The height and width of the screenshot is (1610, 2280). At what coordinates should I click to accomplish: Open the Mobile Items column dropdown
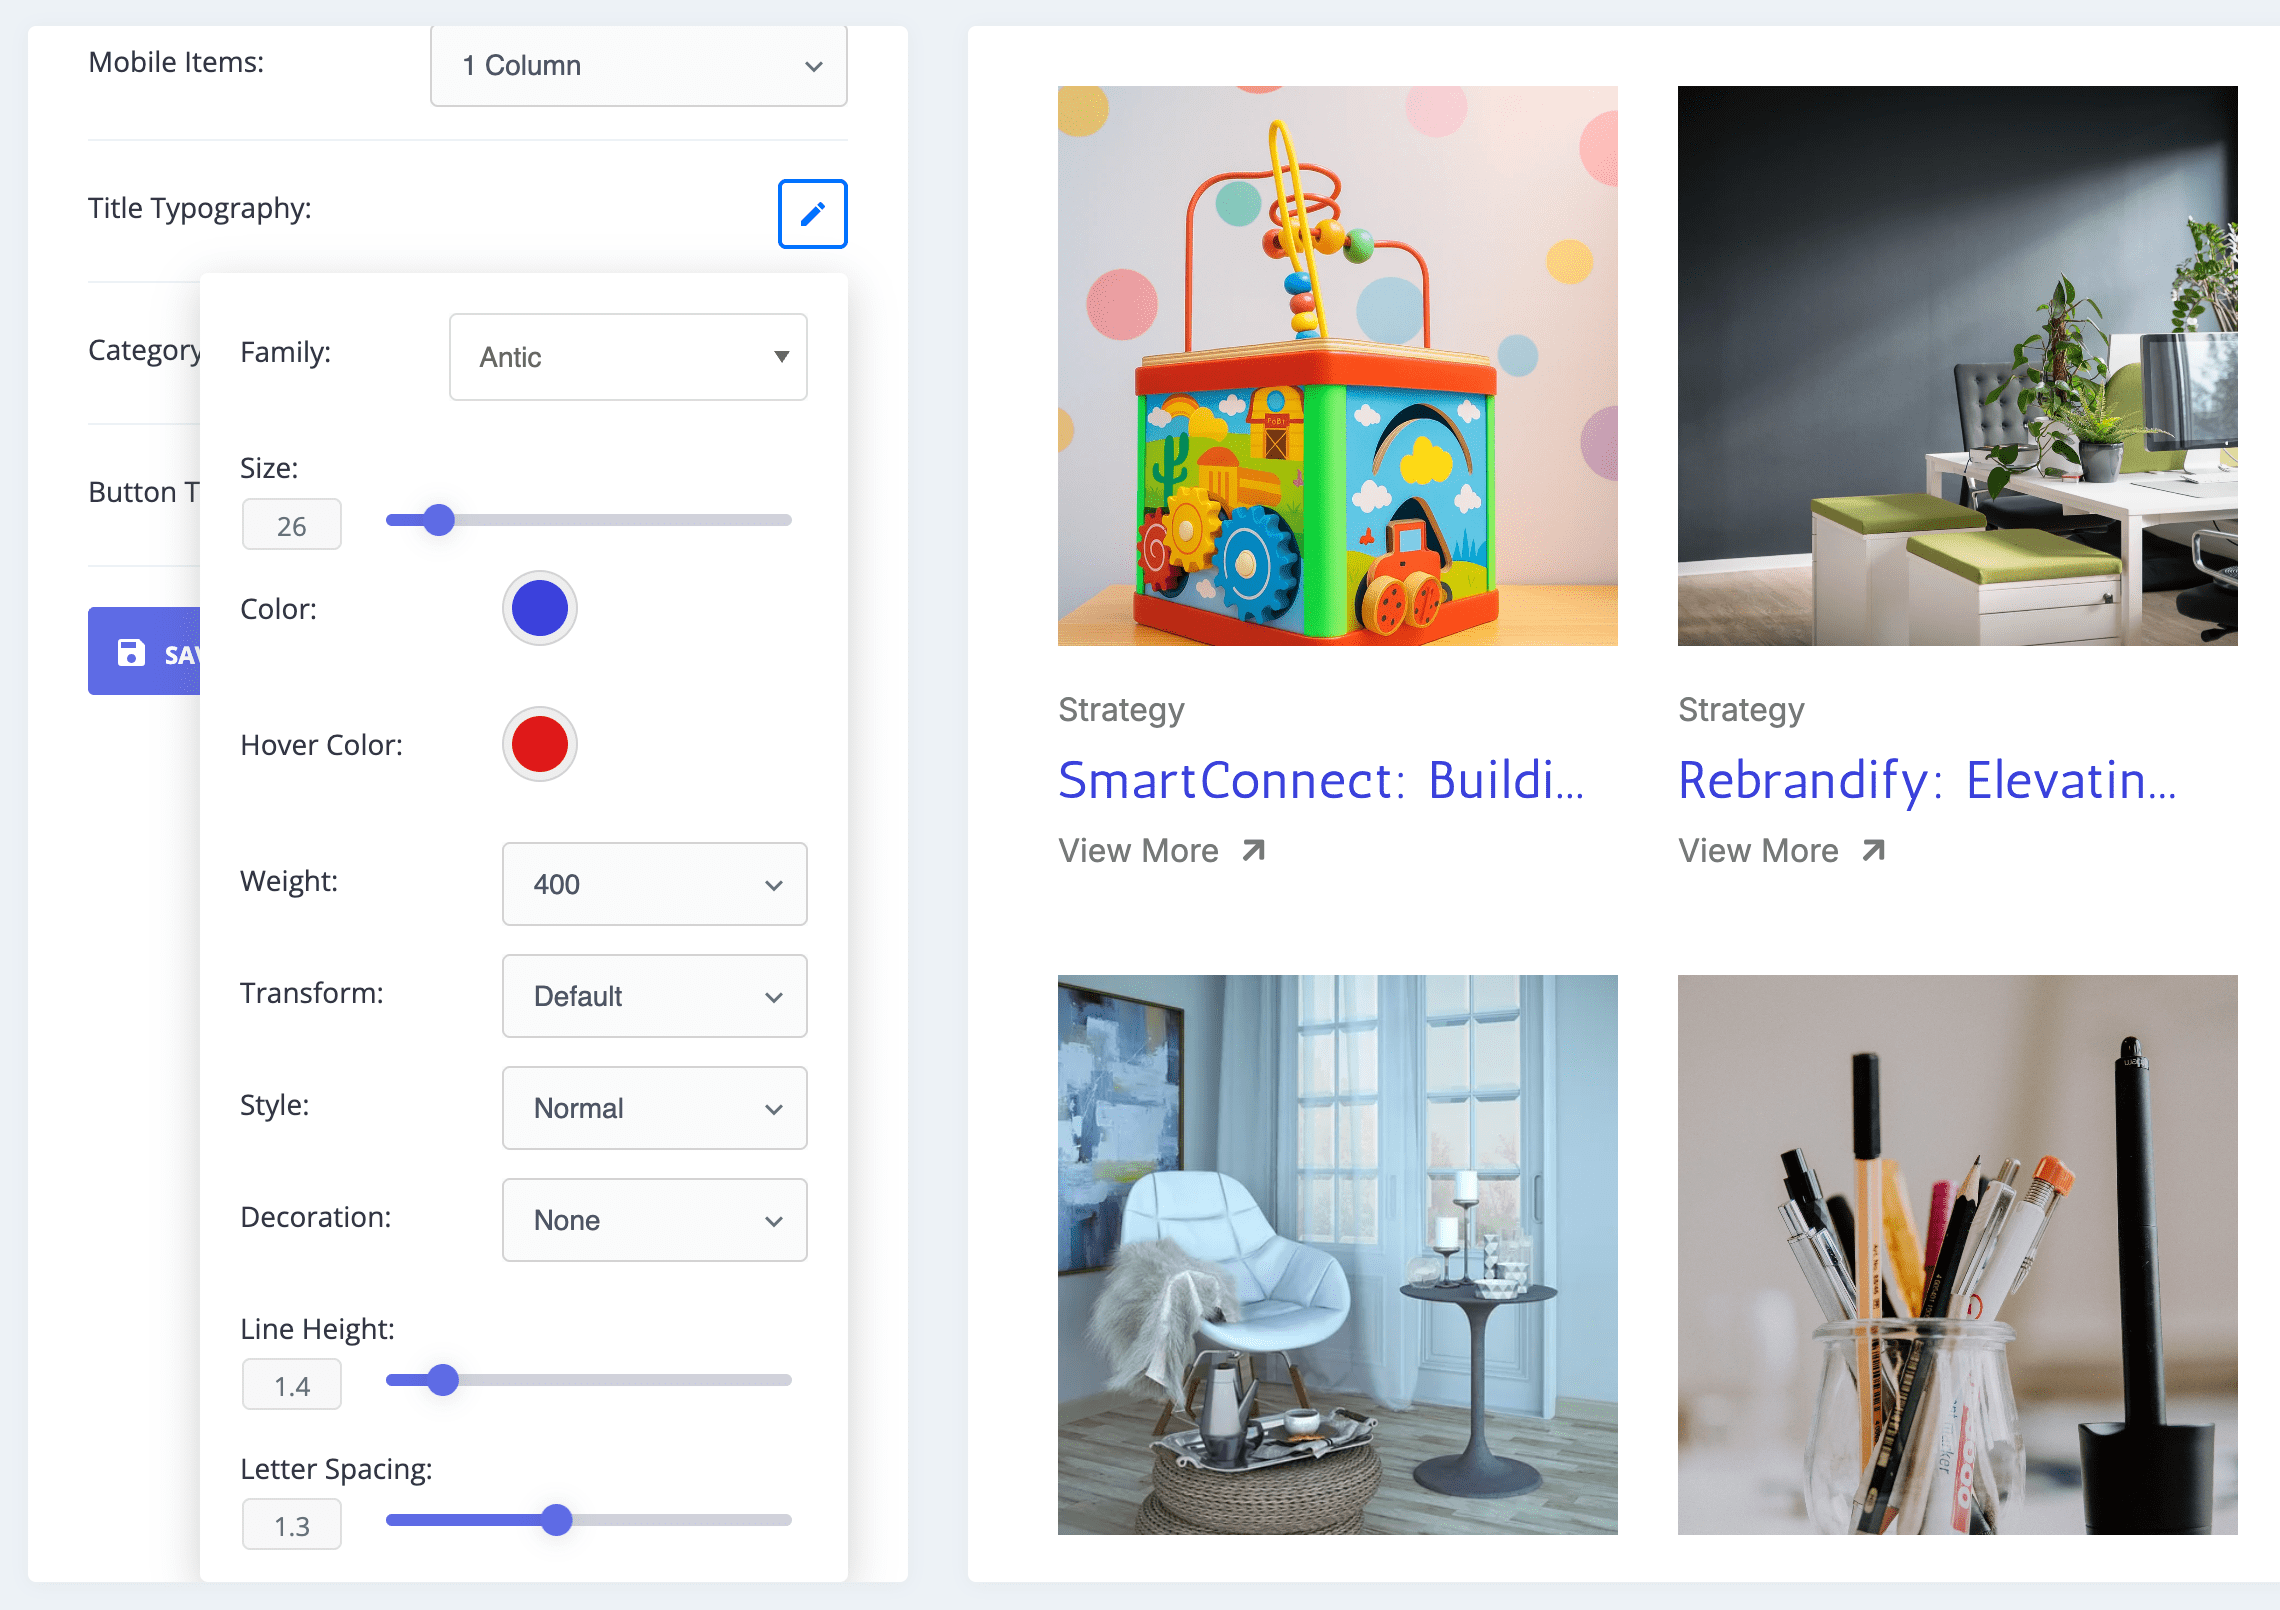tap(638, 65)
